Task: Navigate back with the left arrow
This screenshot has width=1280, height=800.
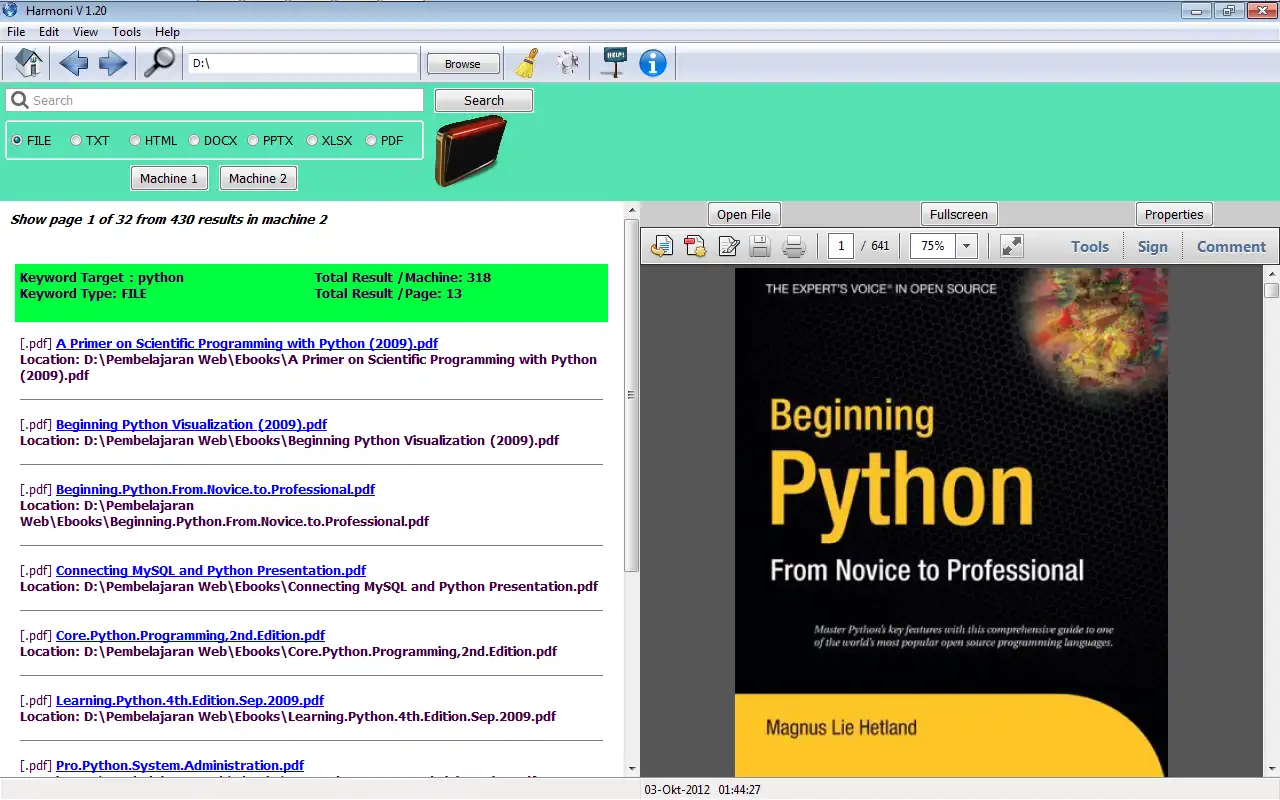Action: coord(74,64)
